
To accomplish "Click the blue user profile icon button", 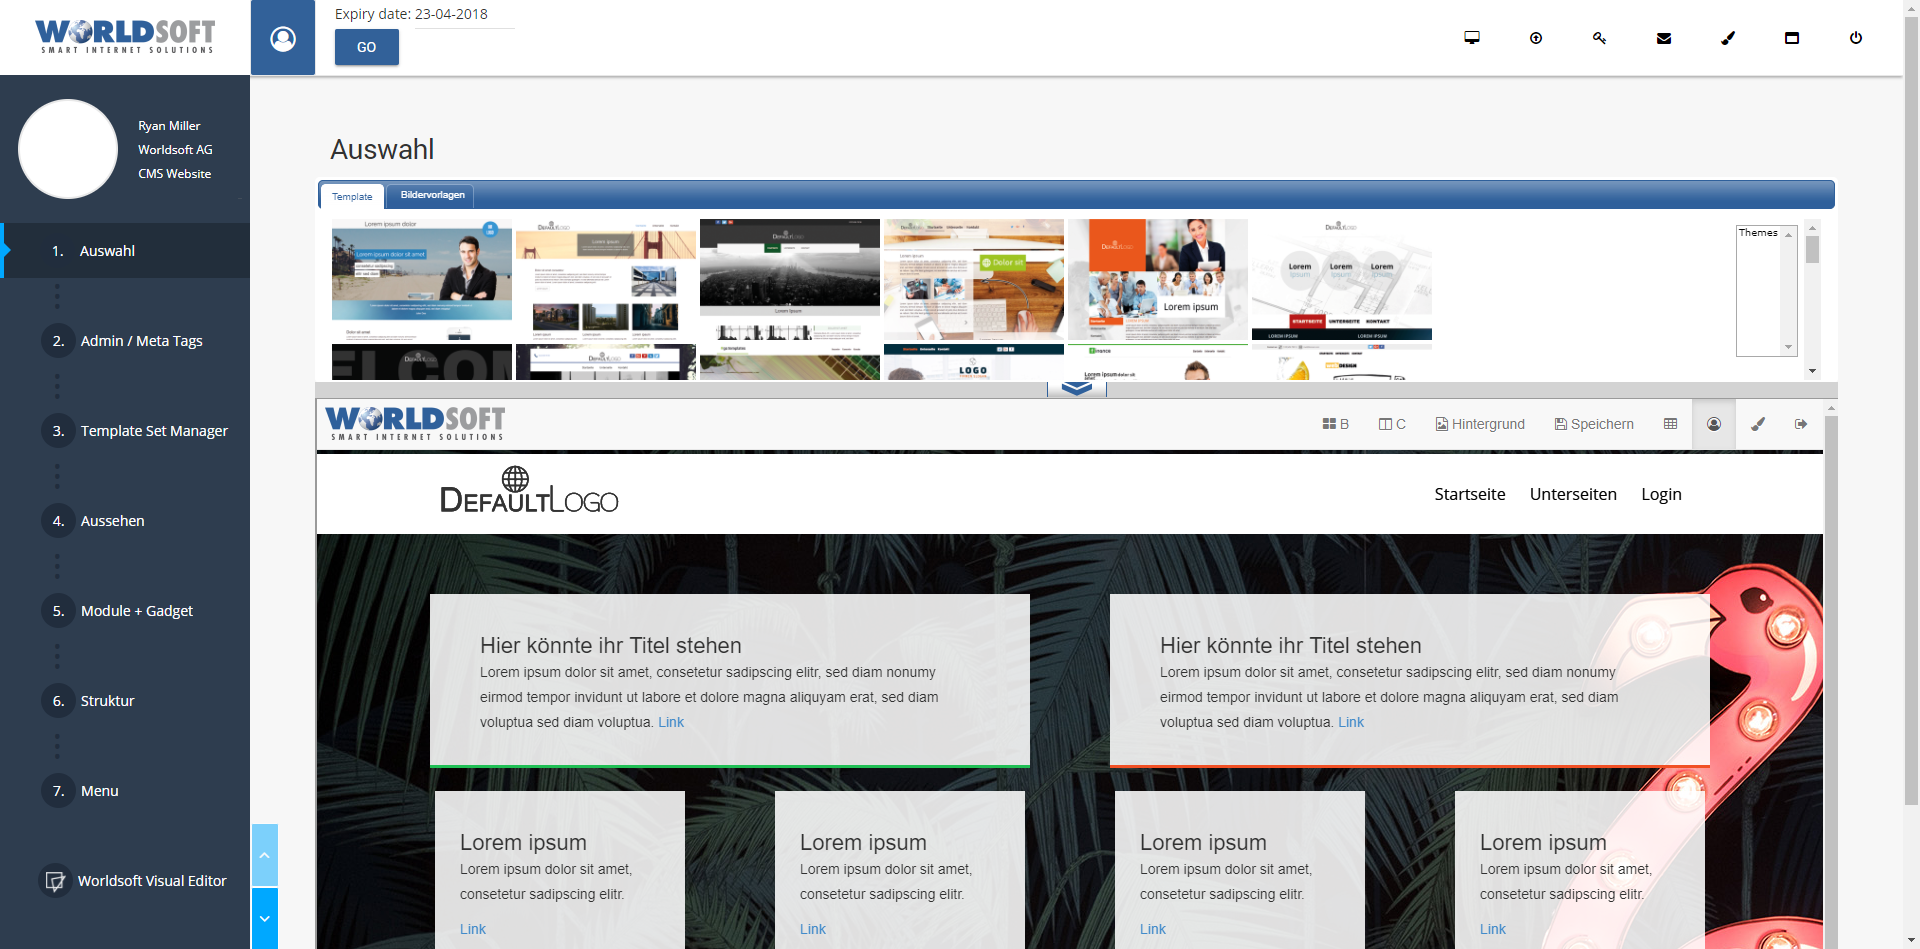I will click(x=283, y=38).
